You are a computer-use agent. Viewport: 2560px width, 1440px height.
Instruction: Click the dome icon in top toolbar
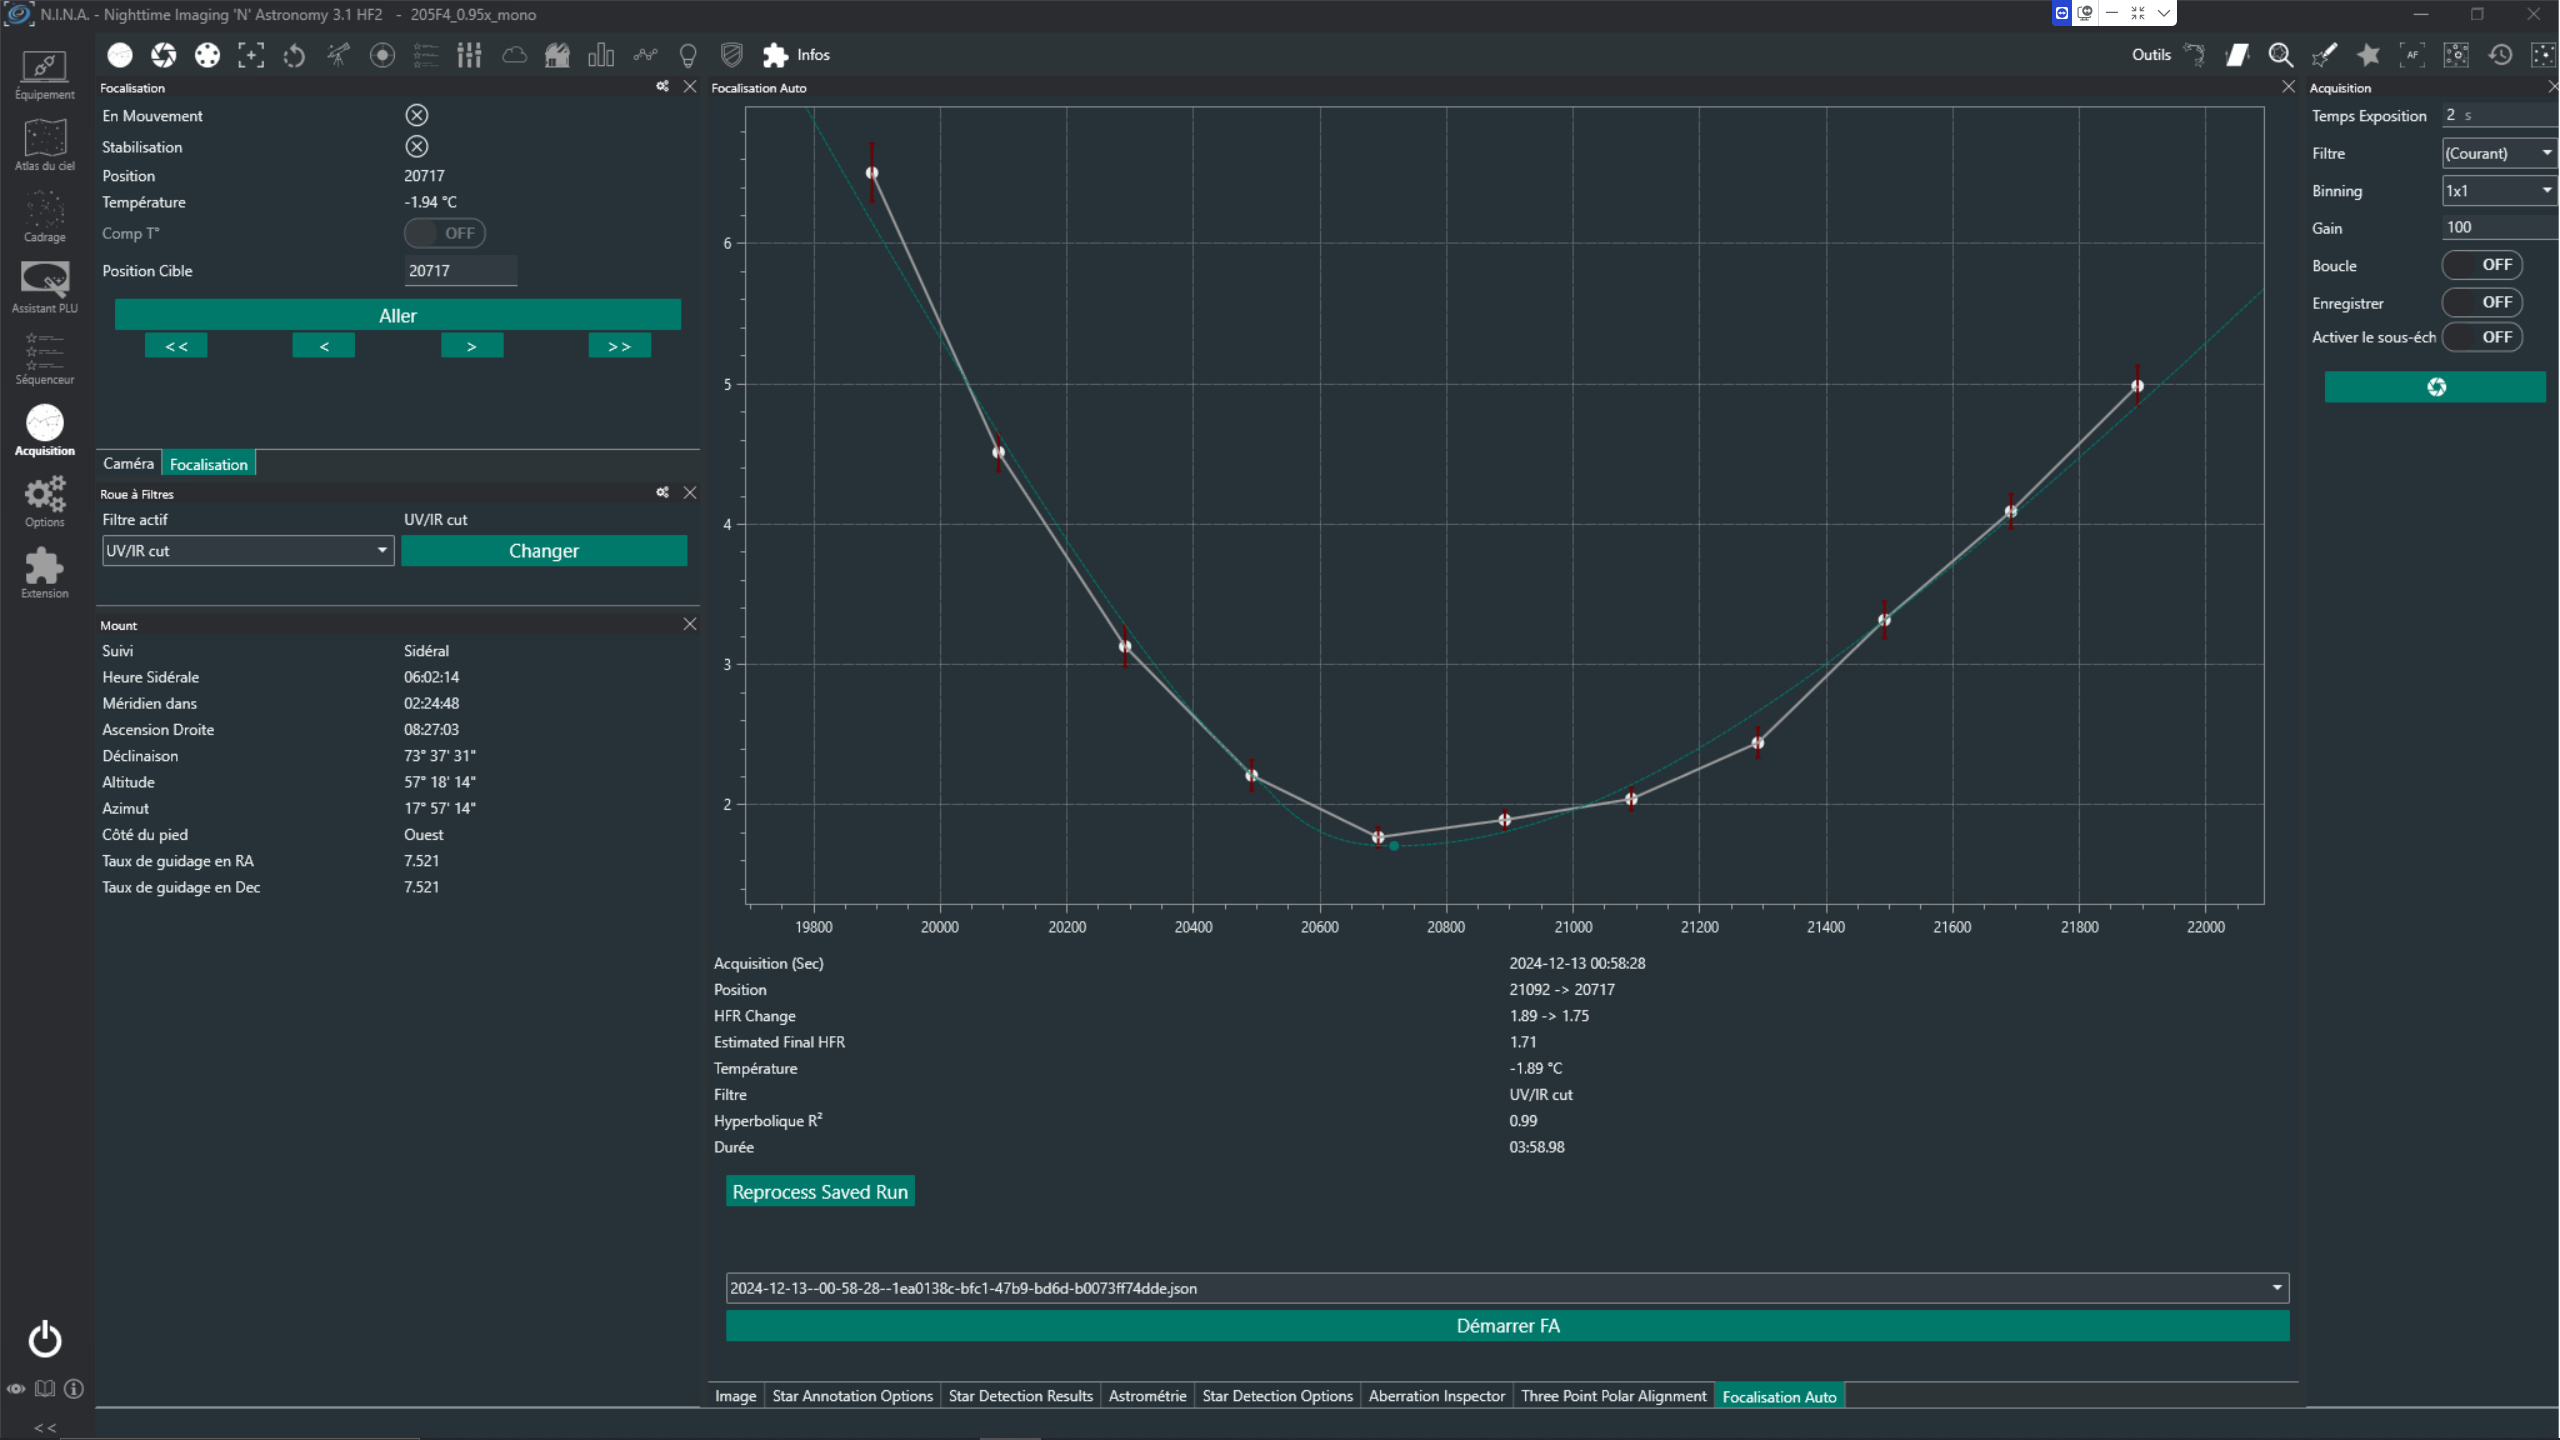pos(557,55)
